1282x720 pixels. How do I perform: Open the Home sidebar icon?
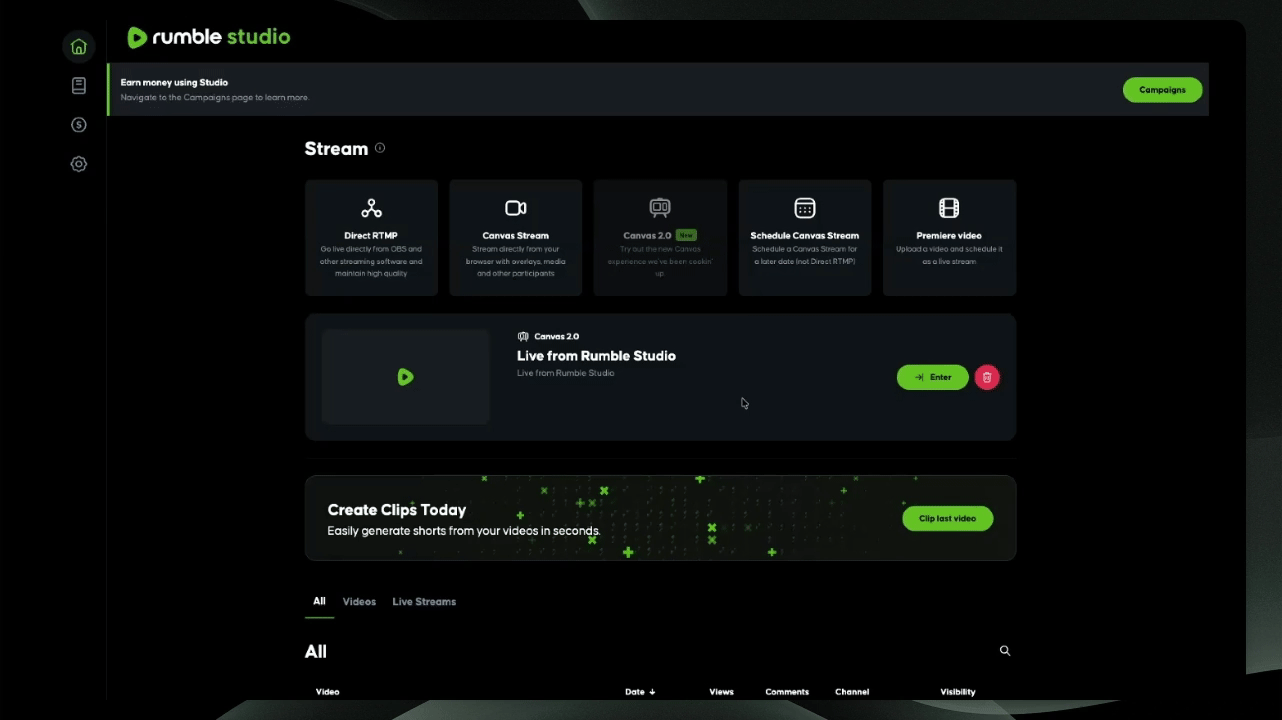[x=79, y=47]
